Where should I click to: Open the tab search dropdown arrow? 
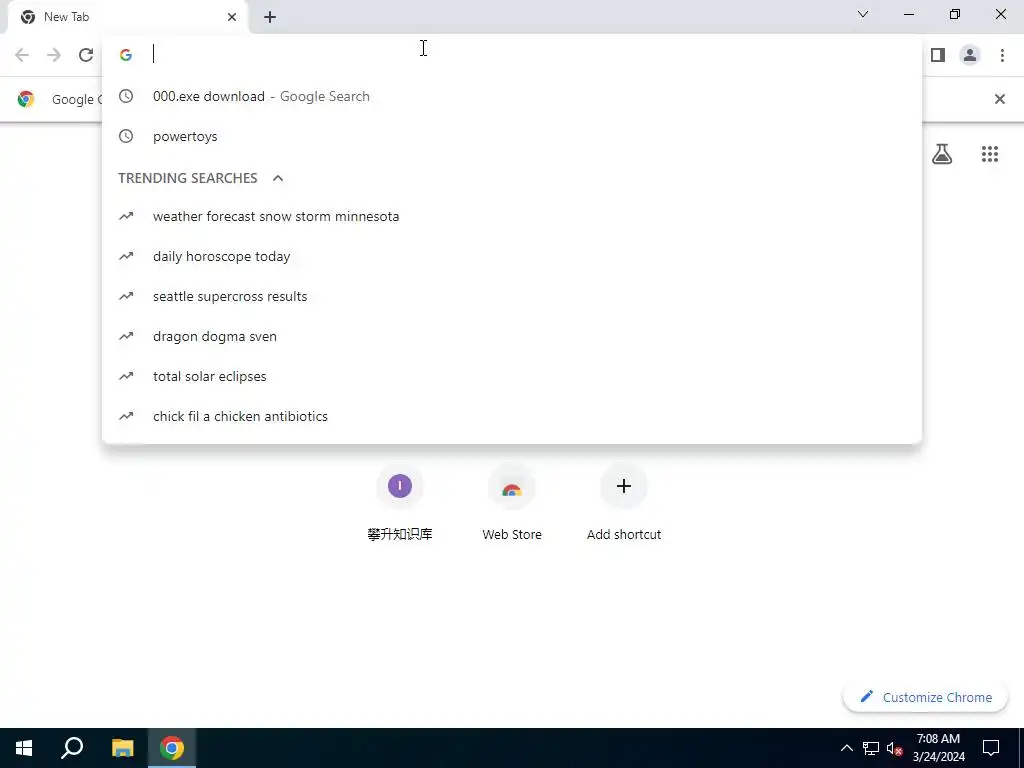click(863, 14)
